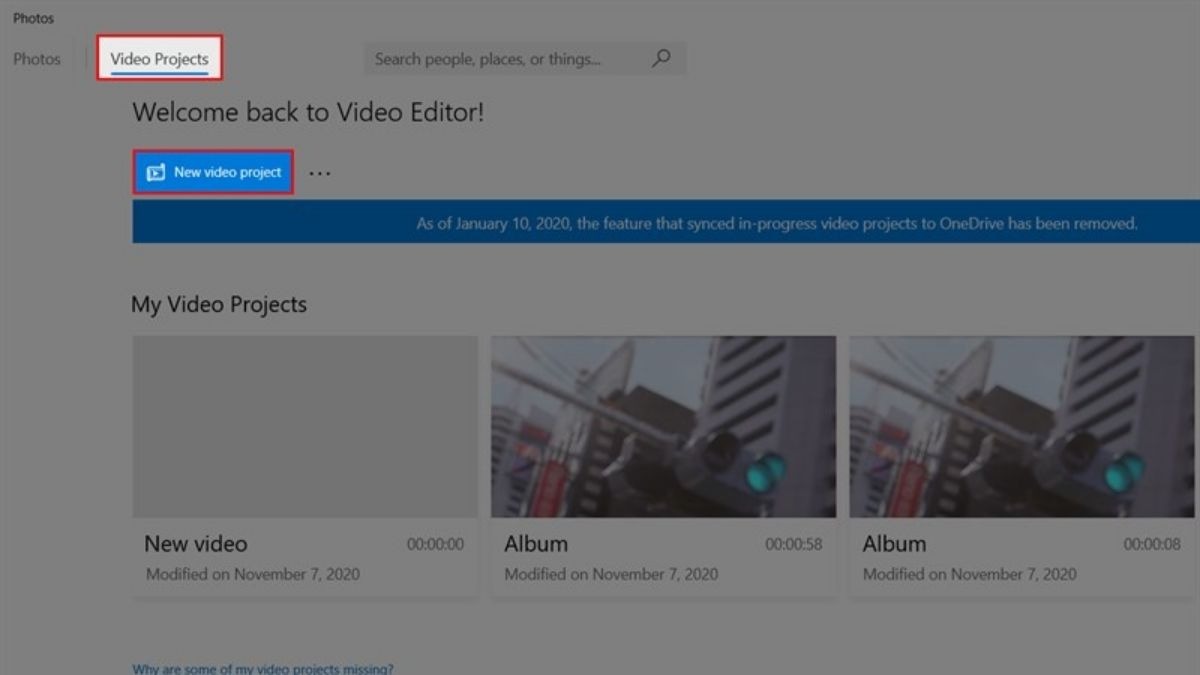Open the Album thumbnail lasting 00:00:58

click(664, 427)
